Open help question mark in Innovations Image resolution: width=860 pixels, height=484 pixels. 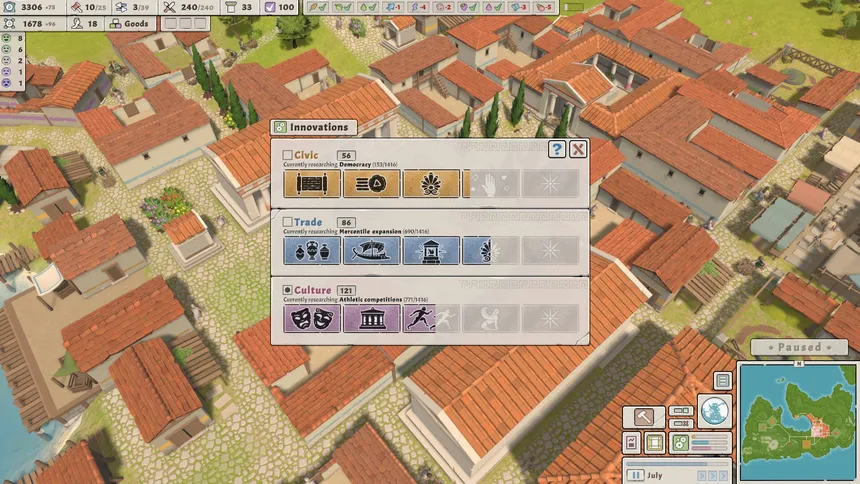[557, 149]
